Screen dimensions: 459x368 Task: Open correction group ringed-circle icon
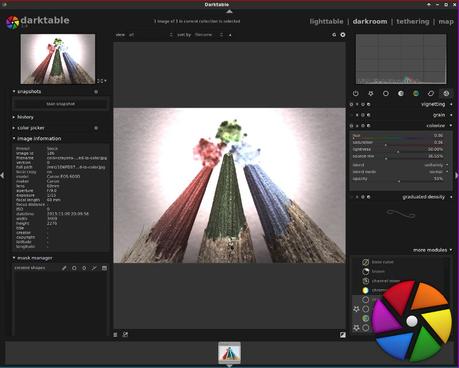(431, 93)
